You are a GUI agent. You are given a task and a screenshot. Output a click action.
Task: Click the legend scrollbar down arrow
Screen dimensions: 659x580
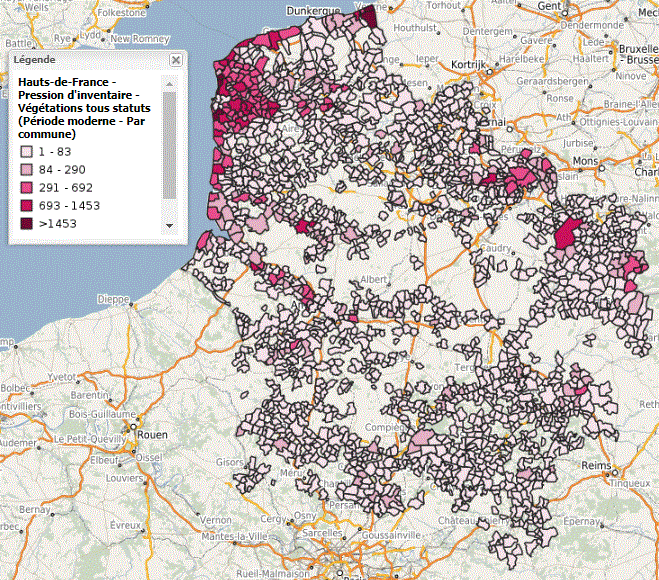tap(169, 226)
